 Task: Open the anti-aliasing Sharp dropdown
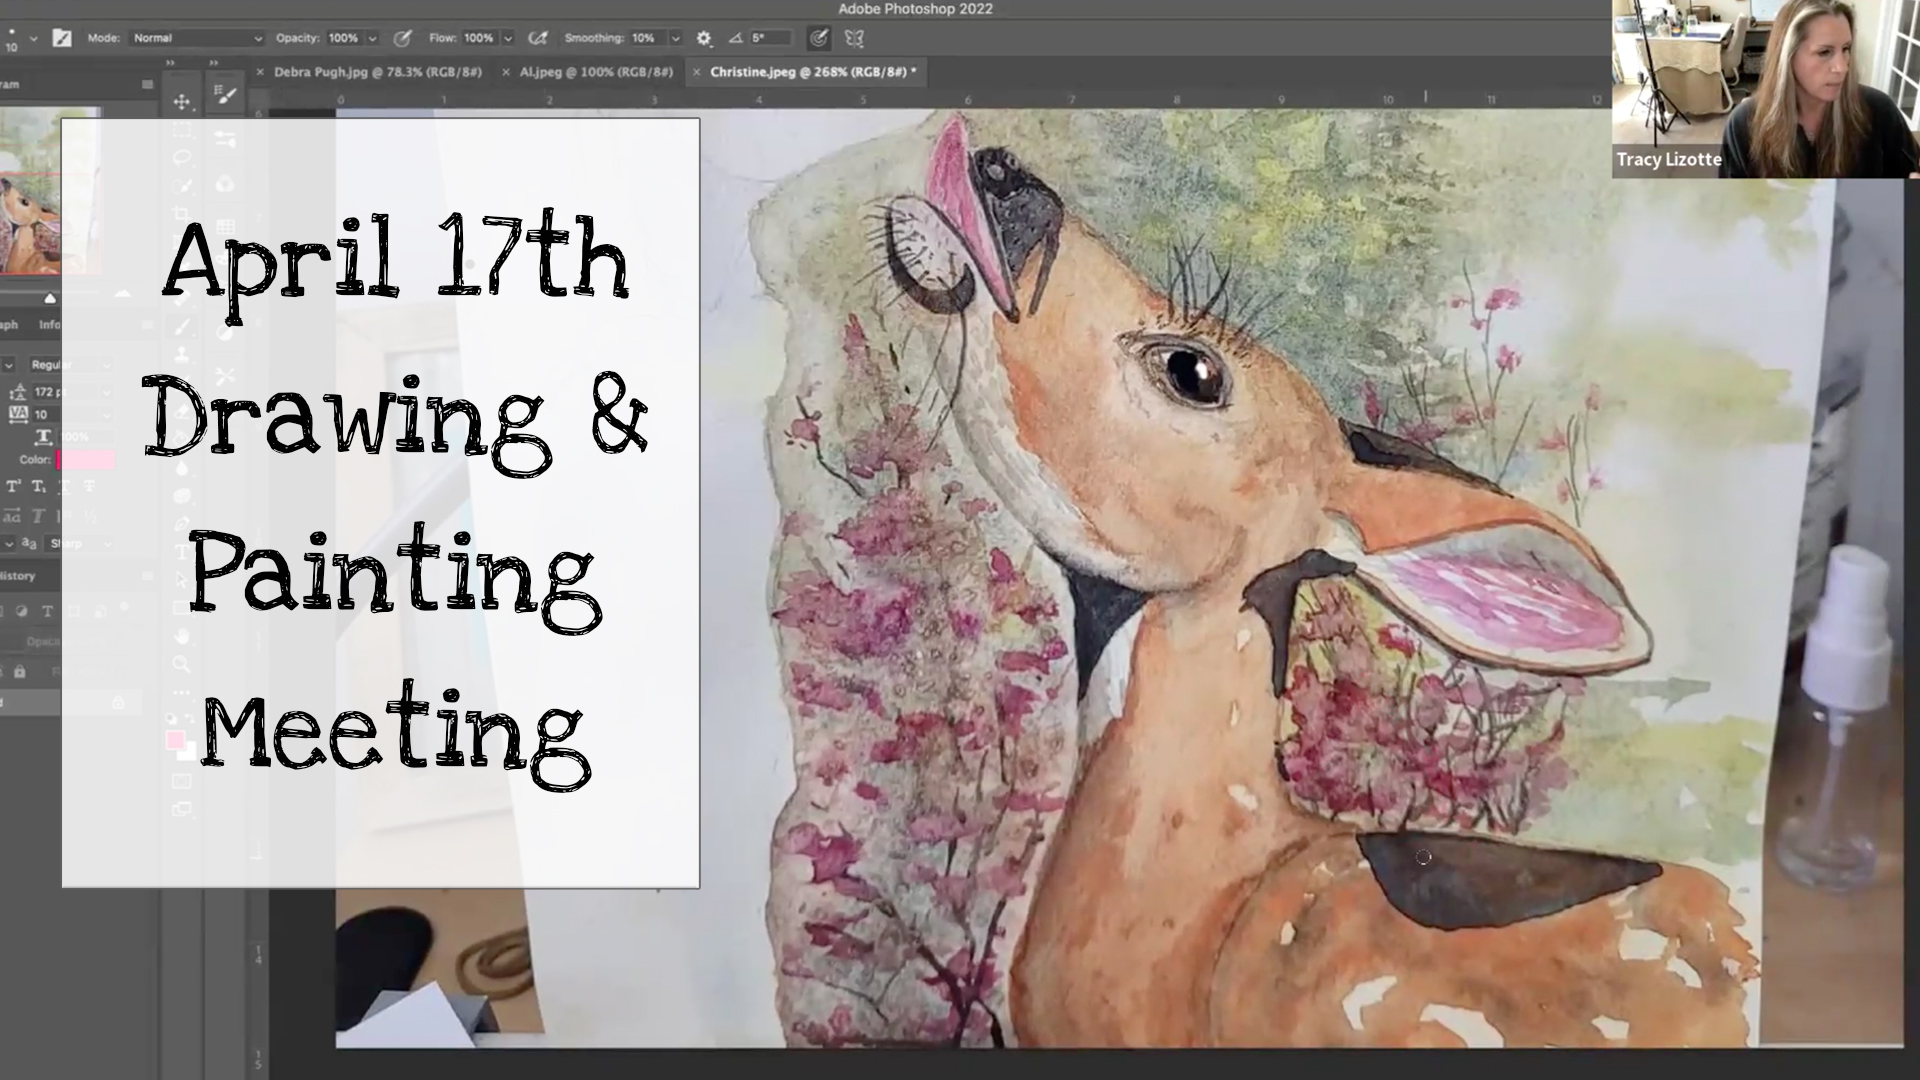point(80,543)
